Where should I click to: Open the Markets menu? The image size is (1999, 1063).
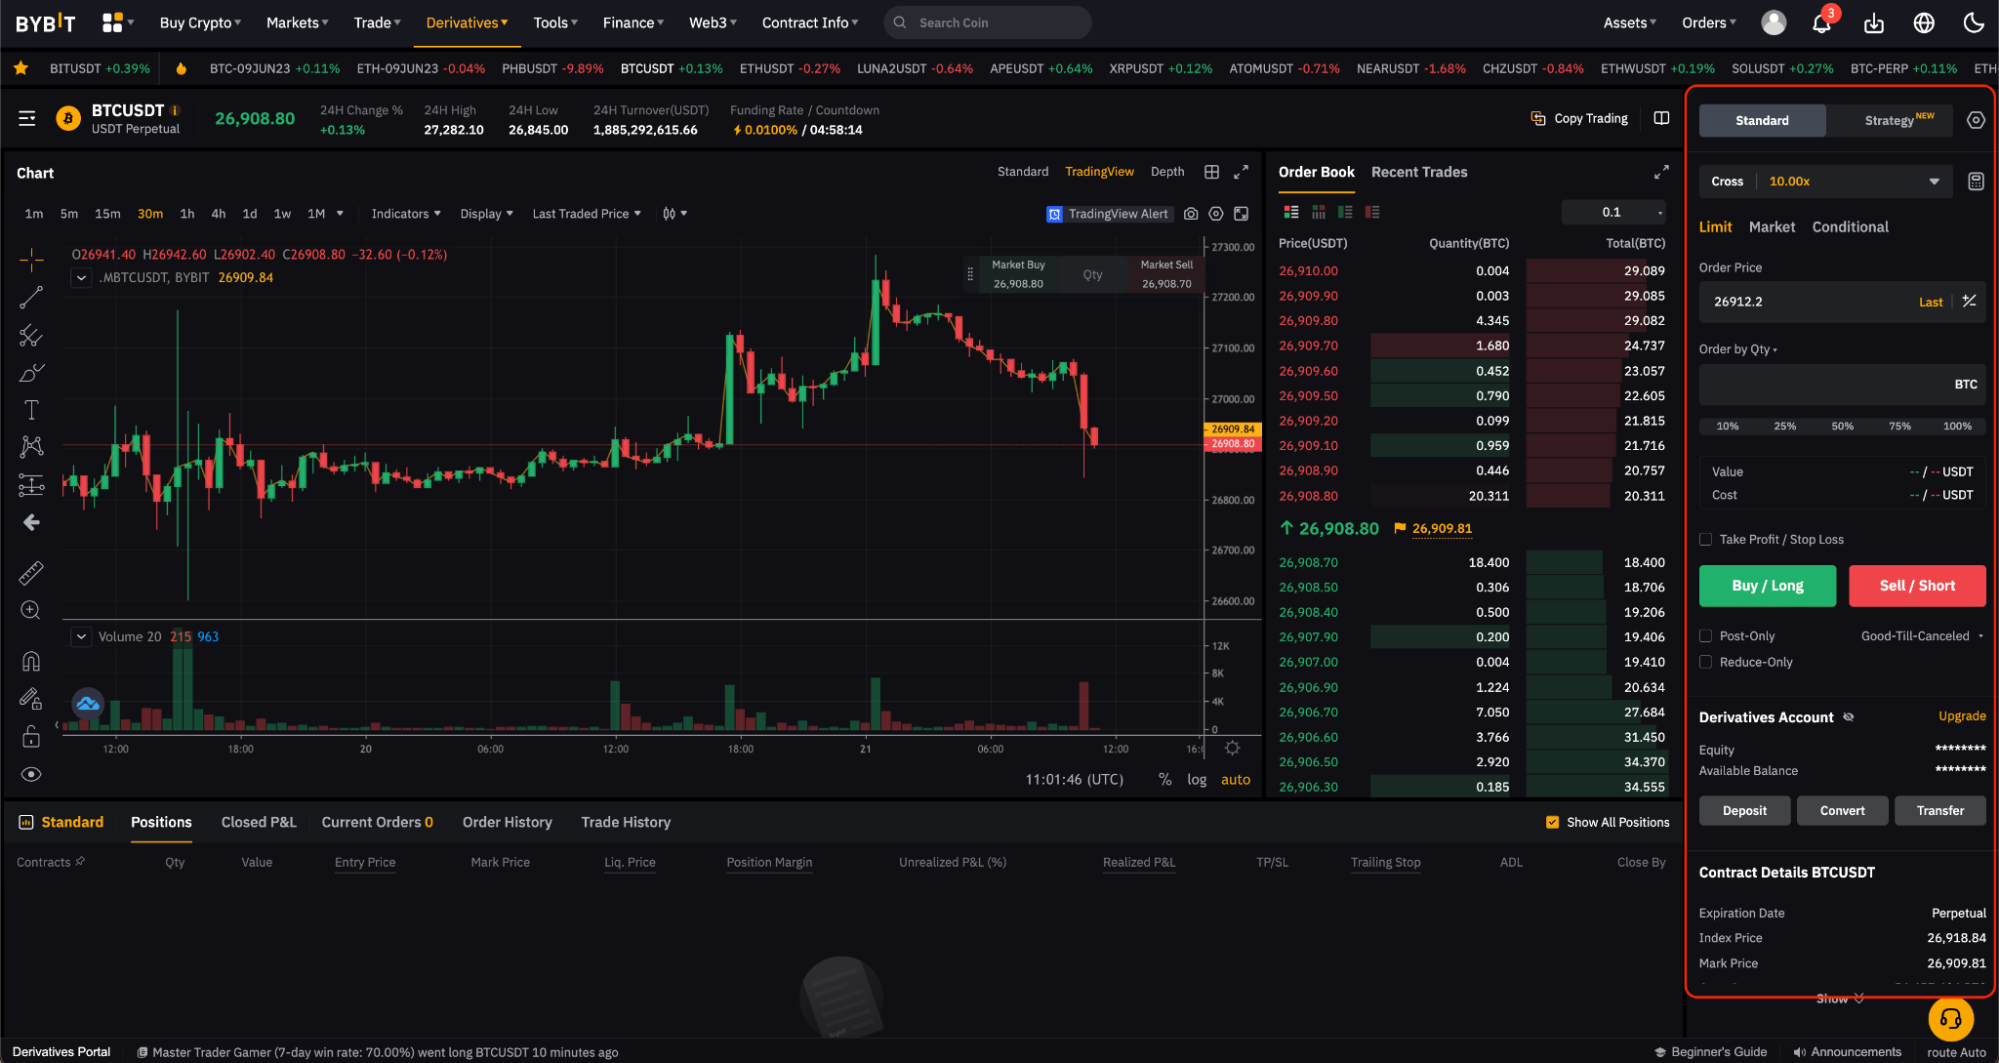tap(297, 23)
